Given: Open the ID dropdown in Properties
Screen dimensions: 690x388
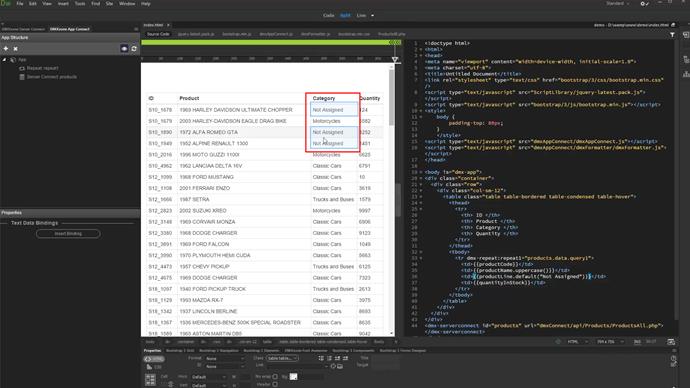Looking at the screenshot, I should (x=225, y=366).
